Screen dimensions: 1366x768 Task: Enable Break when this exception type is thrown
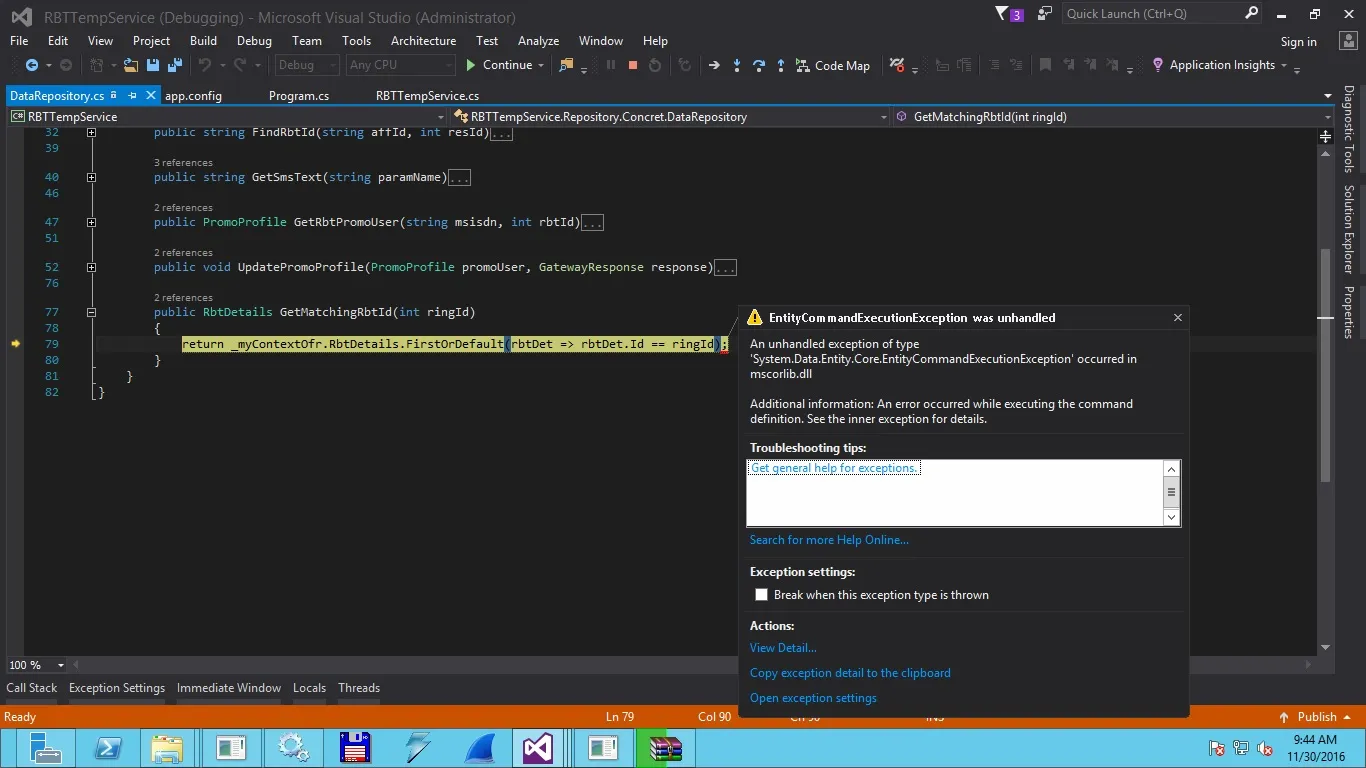tap(762, 595)
